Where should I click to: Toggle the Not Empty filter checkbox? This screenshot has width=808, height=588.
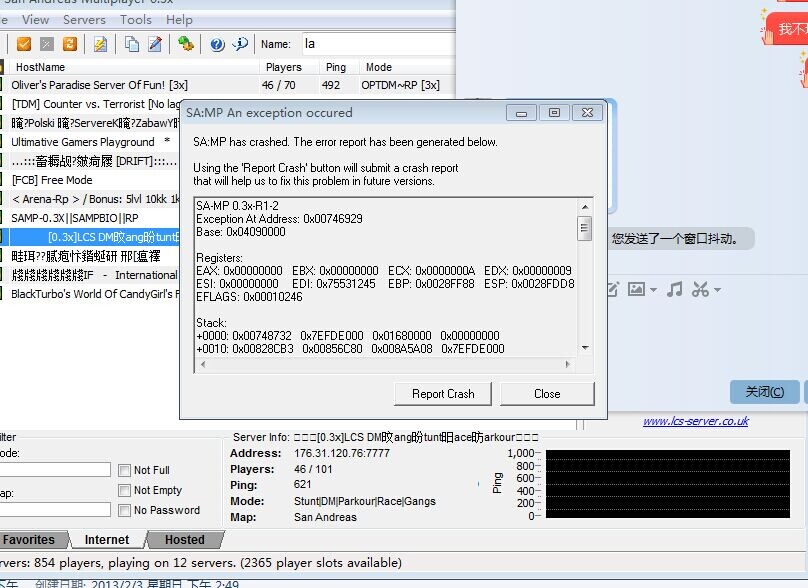[x=124, y=490]
